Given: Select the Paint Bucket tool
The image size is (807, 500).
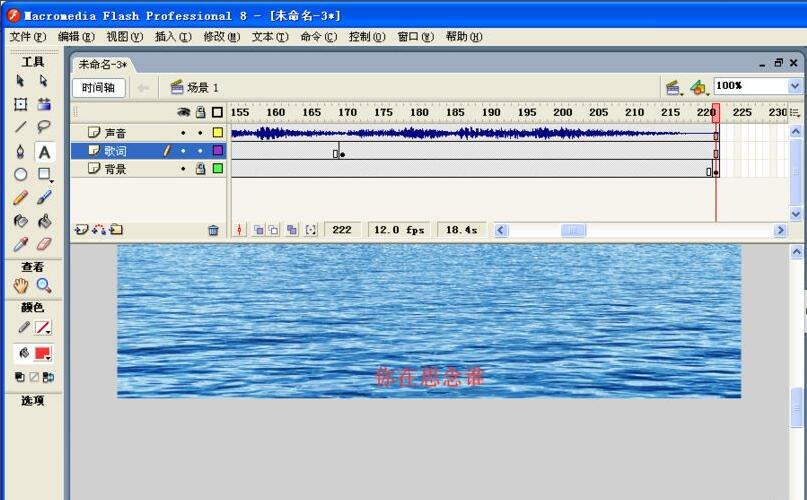Looking at the screenshot, I should pos(44,220).
